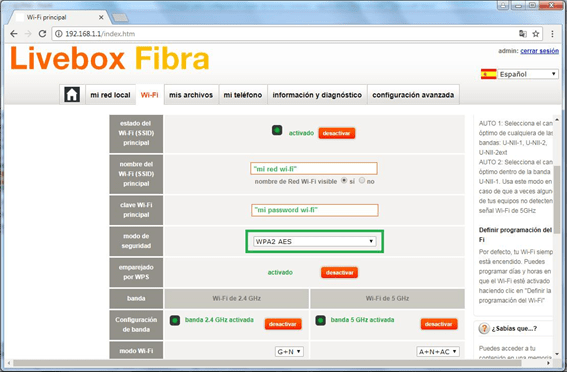Click the 'emparejado por WPS' row label

coord(136,272)
